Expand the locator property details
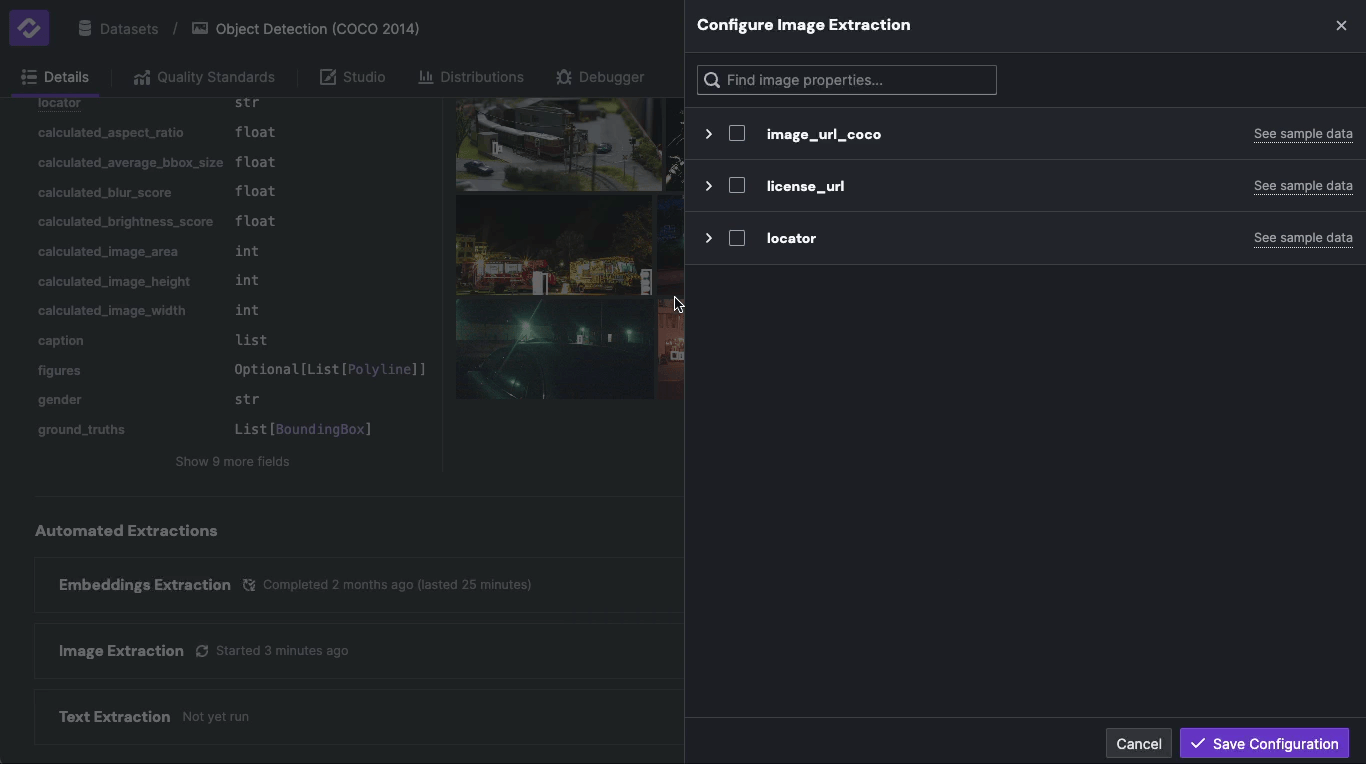1366x764 pixels. click(x=708, y=238)
